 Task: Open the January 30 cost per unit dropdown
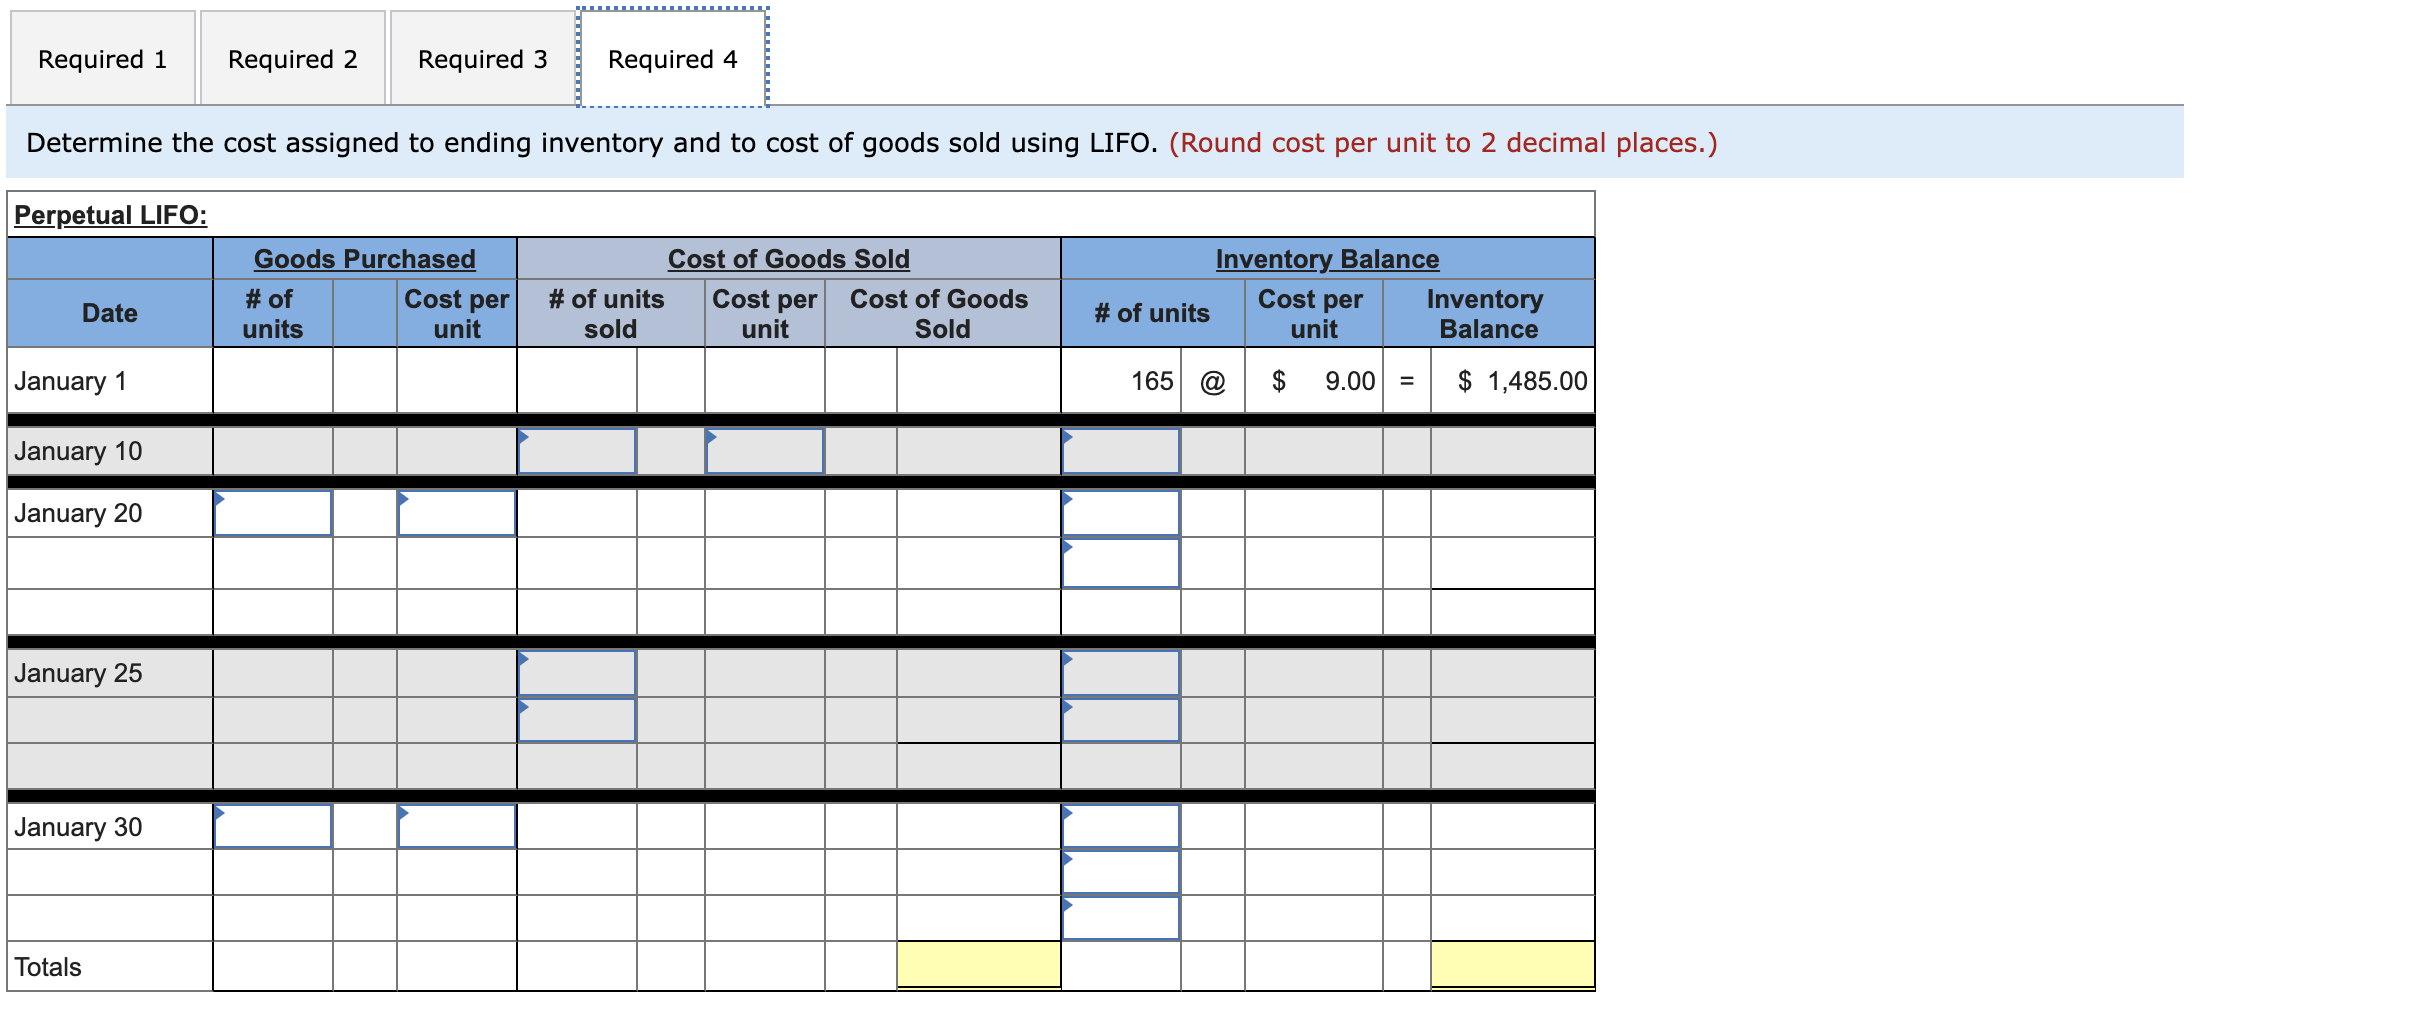(x=456, y=827)
